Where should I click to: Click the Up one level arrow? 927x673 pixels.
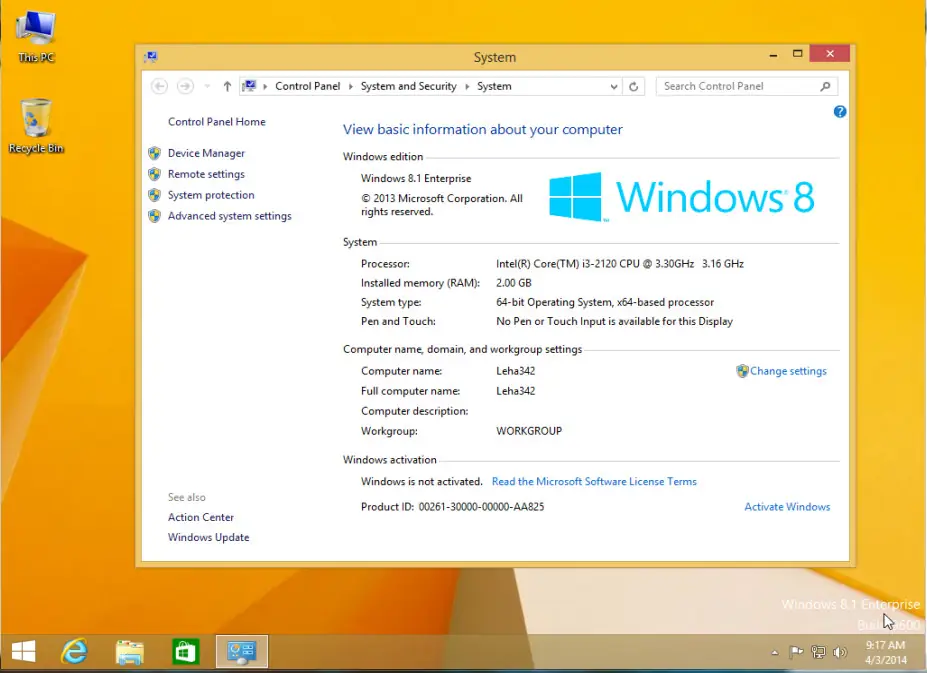coord(227,86)
